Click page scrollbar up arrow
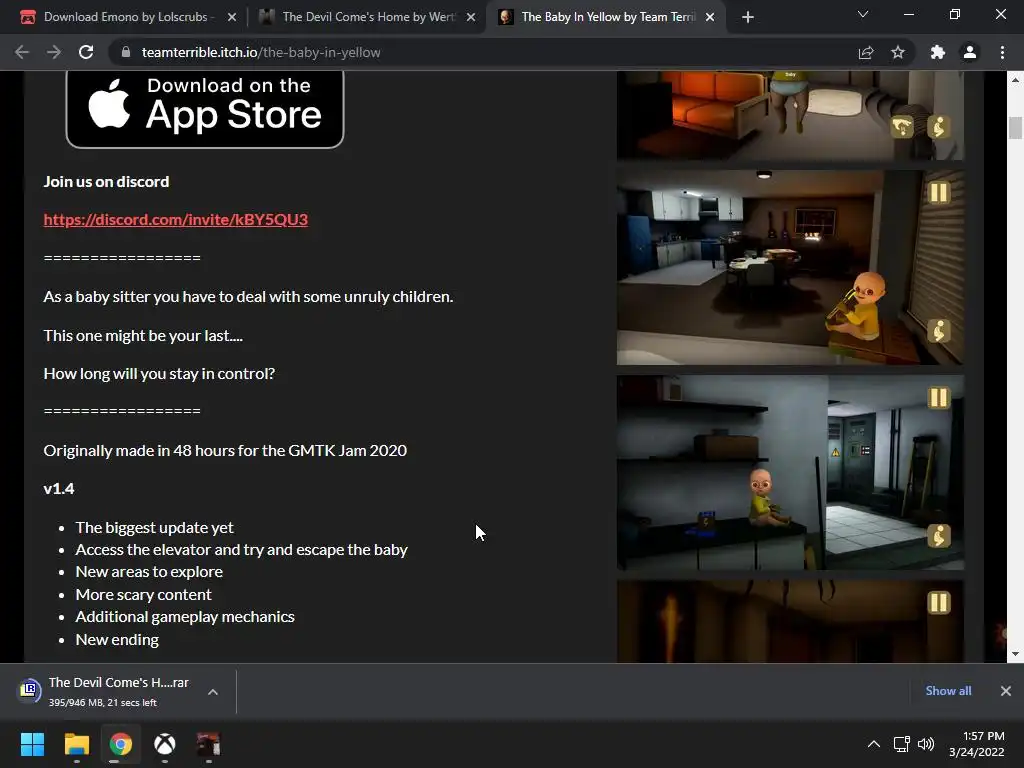 [x=1015, y=80]
